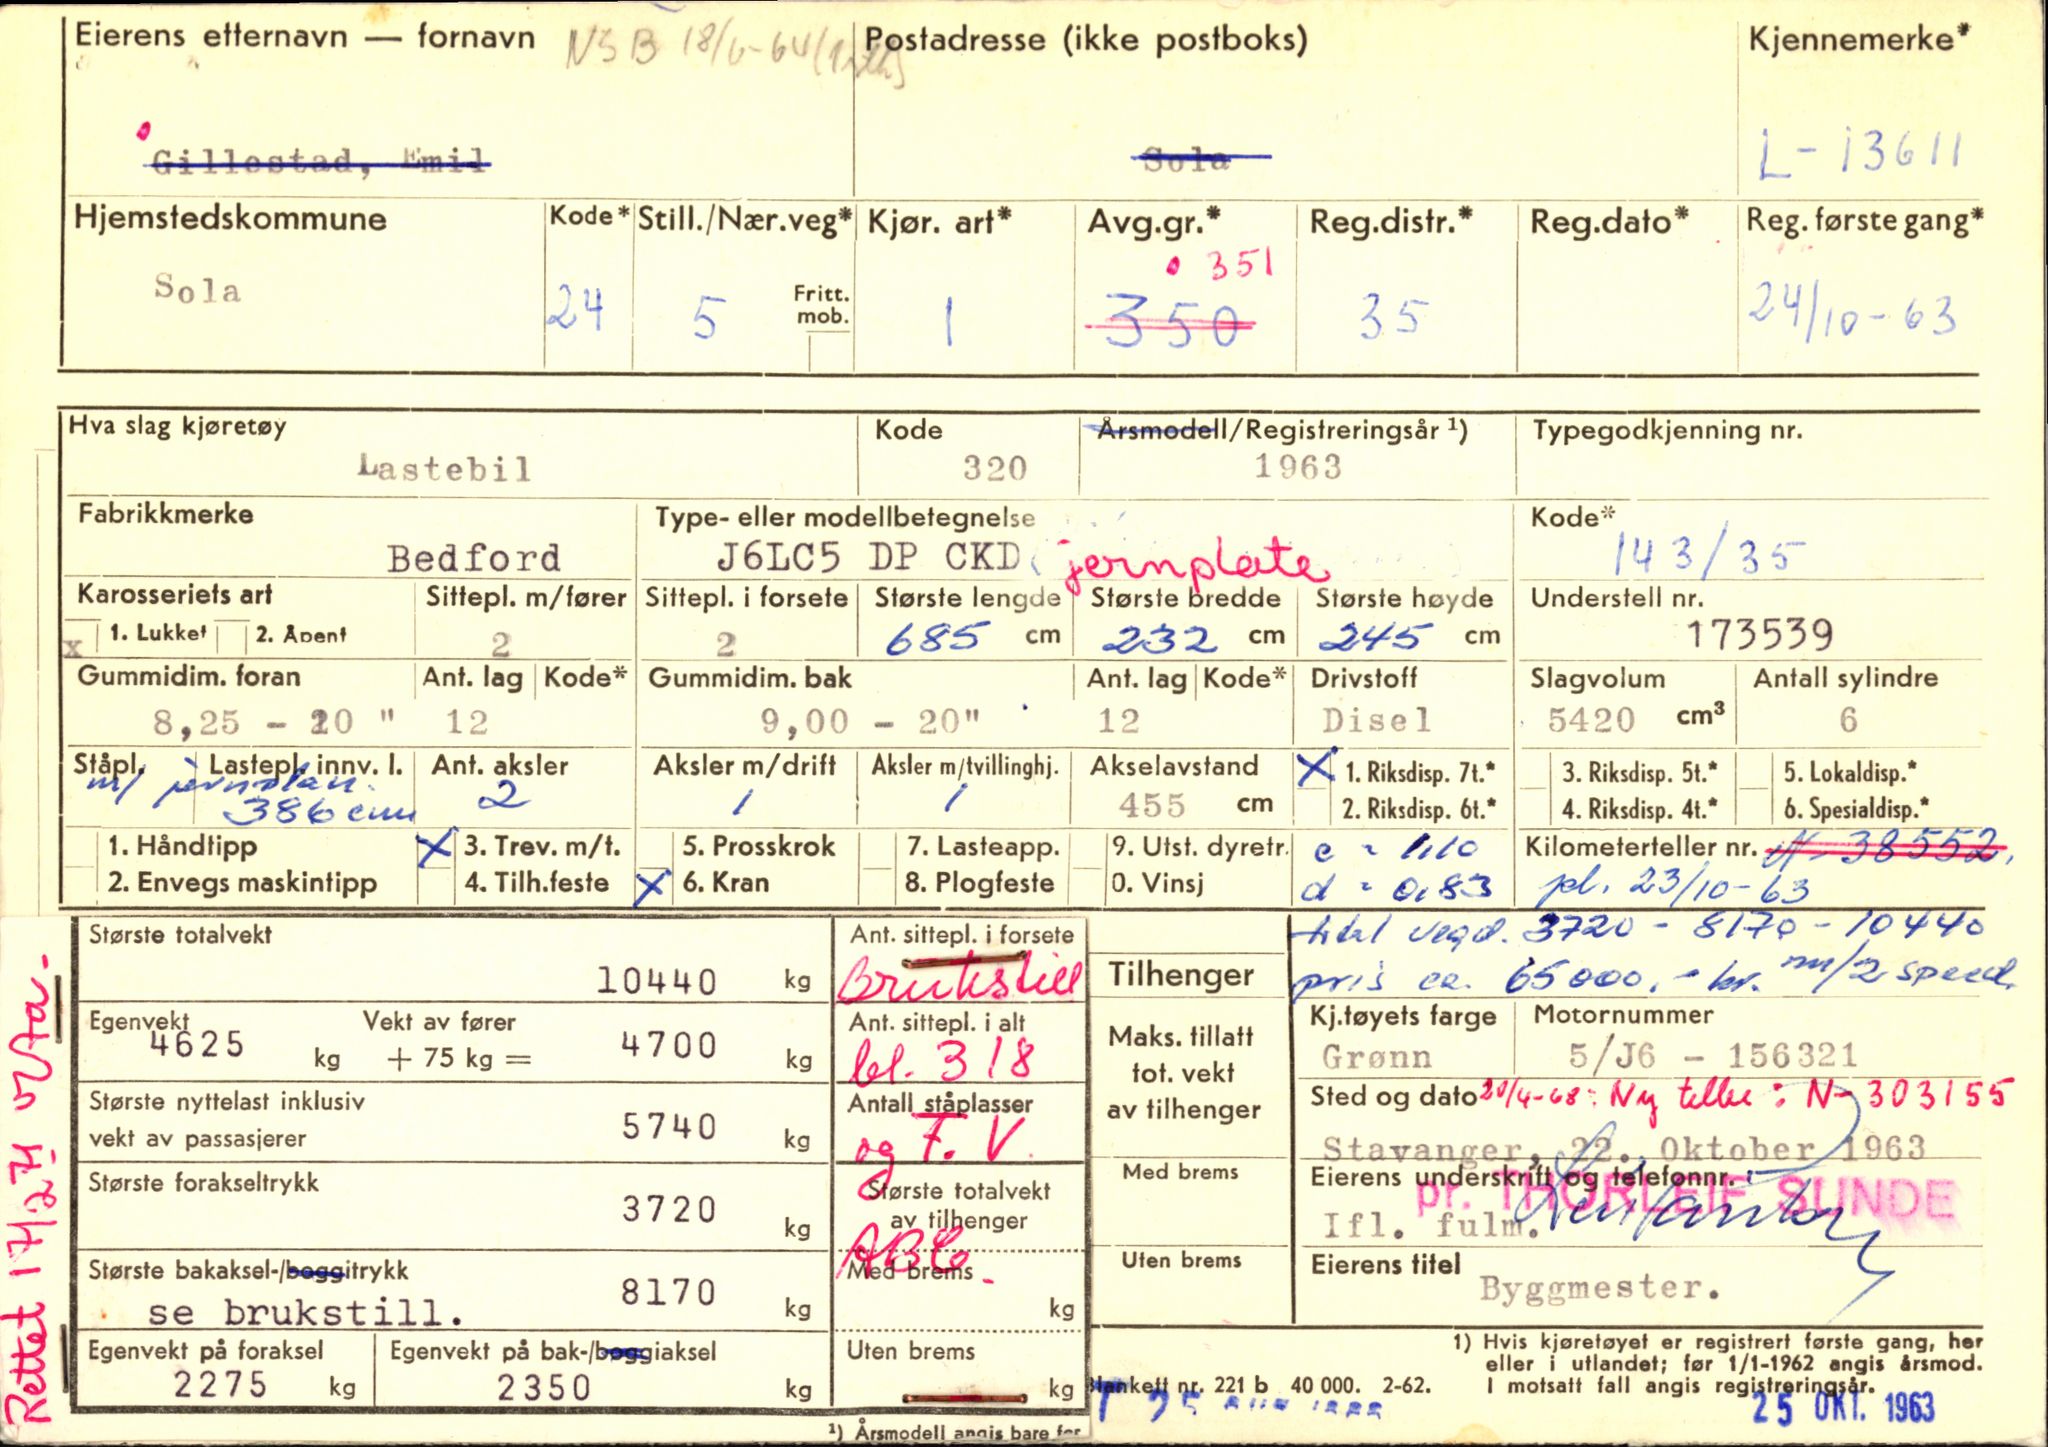Viewport: 2048px width, 1447px height.
Task: Click the Drivstoff value 'Disel'
Action: pos(1377,720)
